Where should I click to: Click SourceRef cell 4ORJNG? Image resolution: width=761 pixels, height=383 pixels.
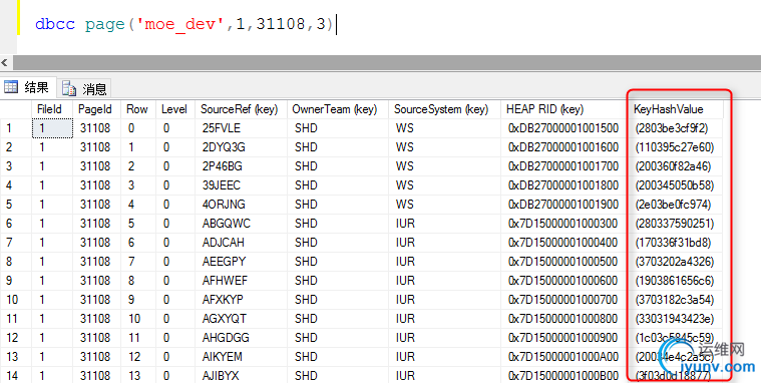point(241,204)
